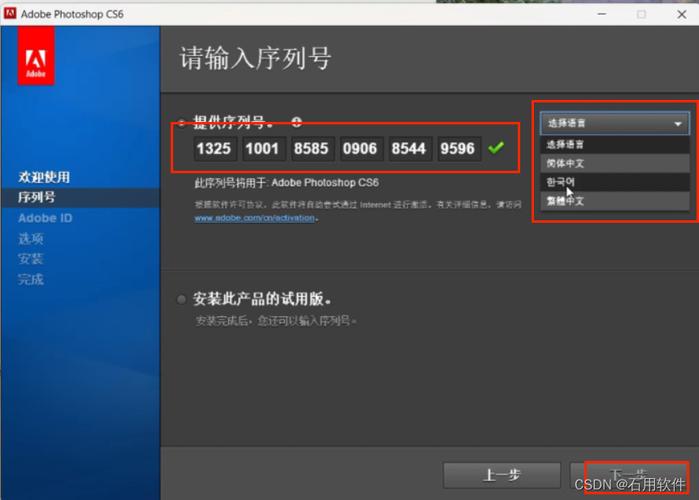The image size is (699, 500).
Task: Select the 安装此产品的试用版 radio button
Action: (181, 299)
